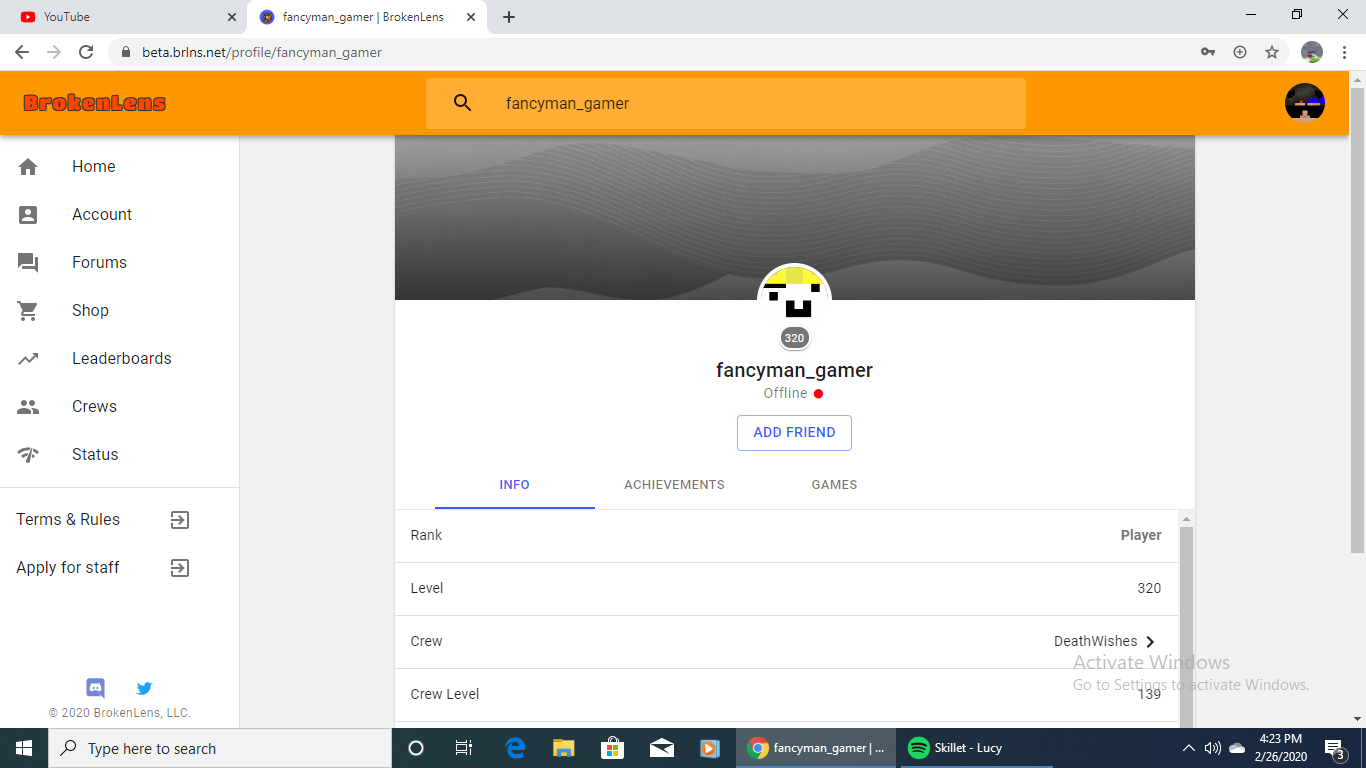Click the volume speaker tray icon

tap(1213, 748)
